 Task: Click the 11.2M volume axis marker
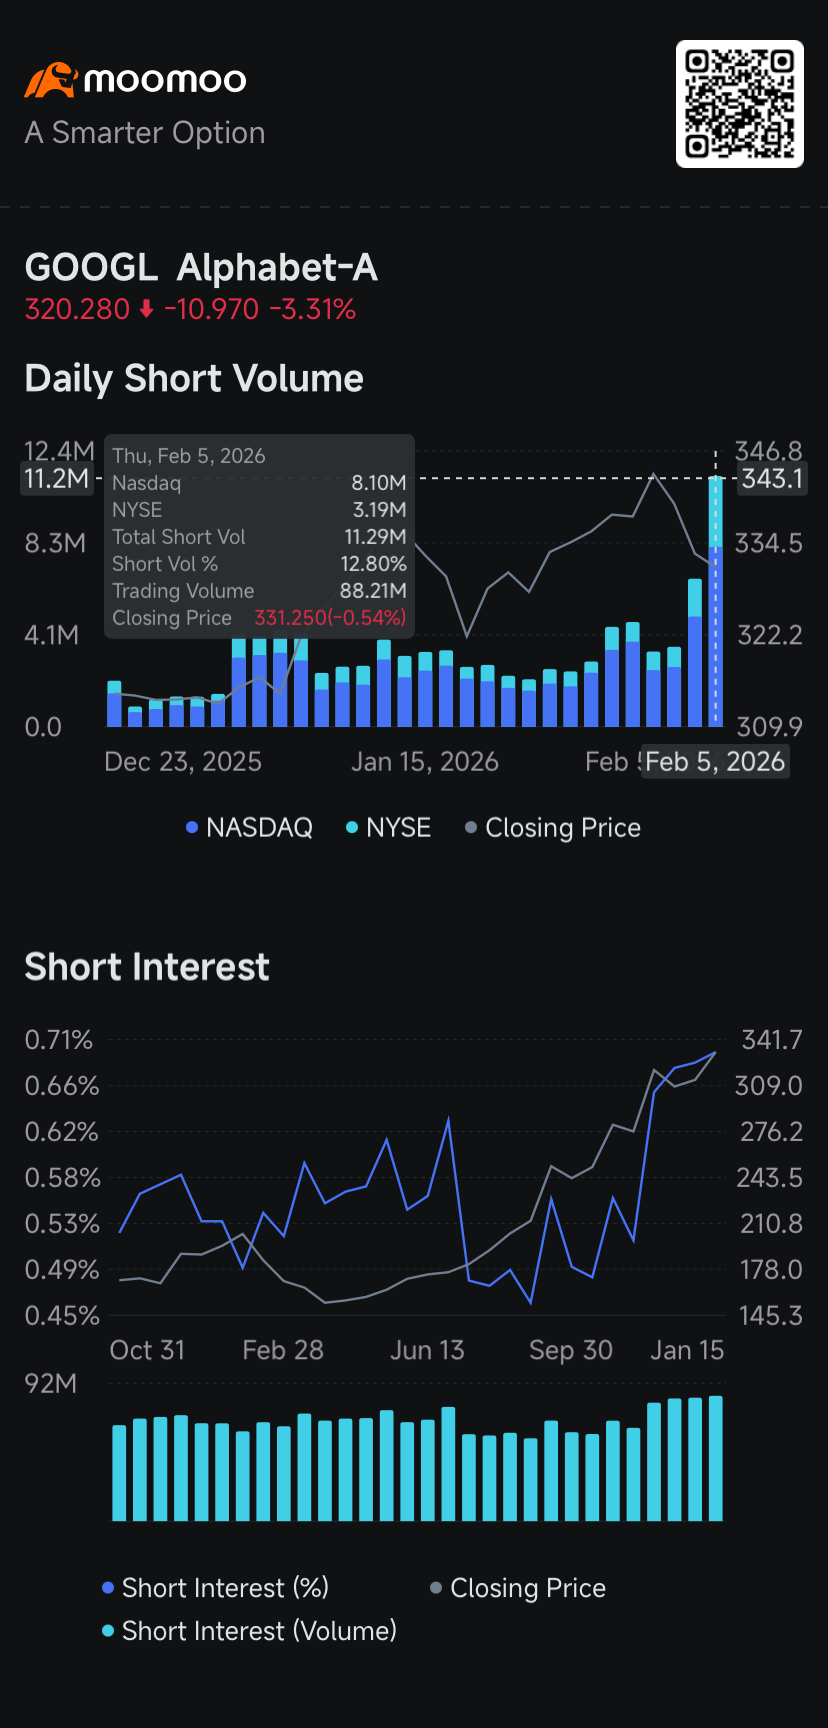coord(57,479)
